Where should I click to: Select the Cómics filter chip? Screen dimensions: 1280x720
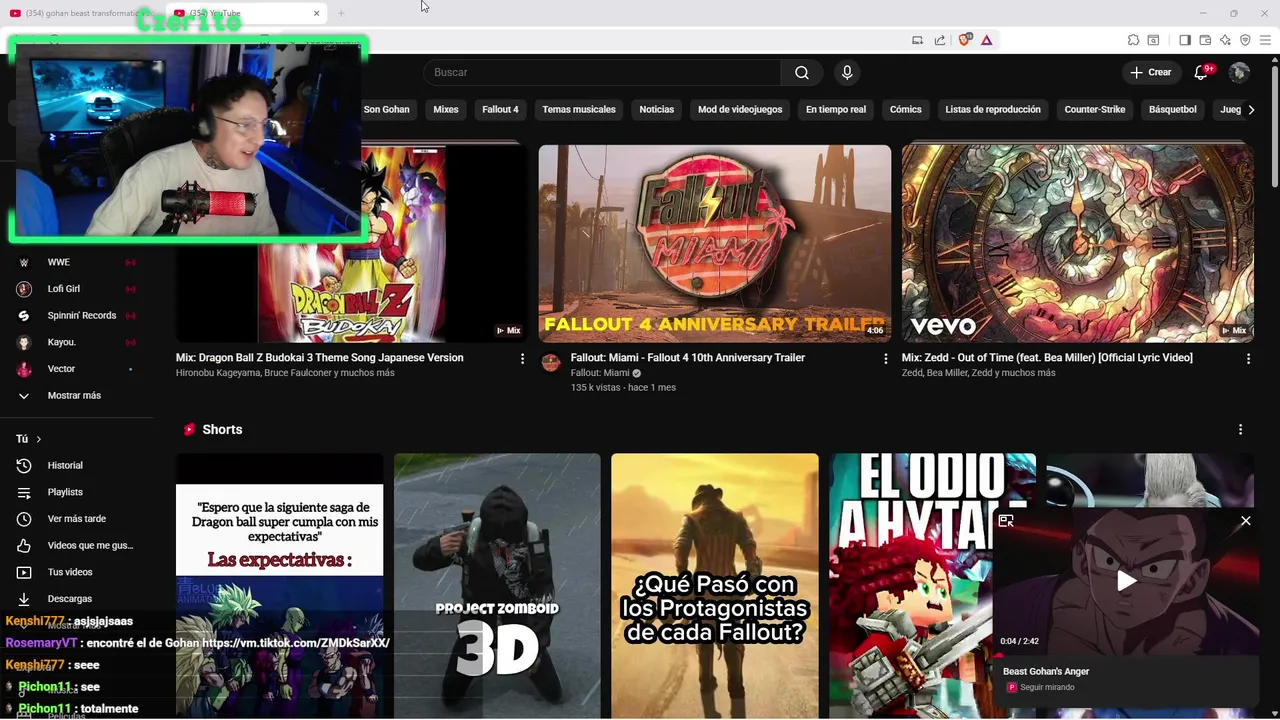(906, 109)
